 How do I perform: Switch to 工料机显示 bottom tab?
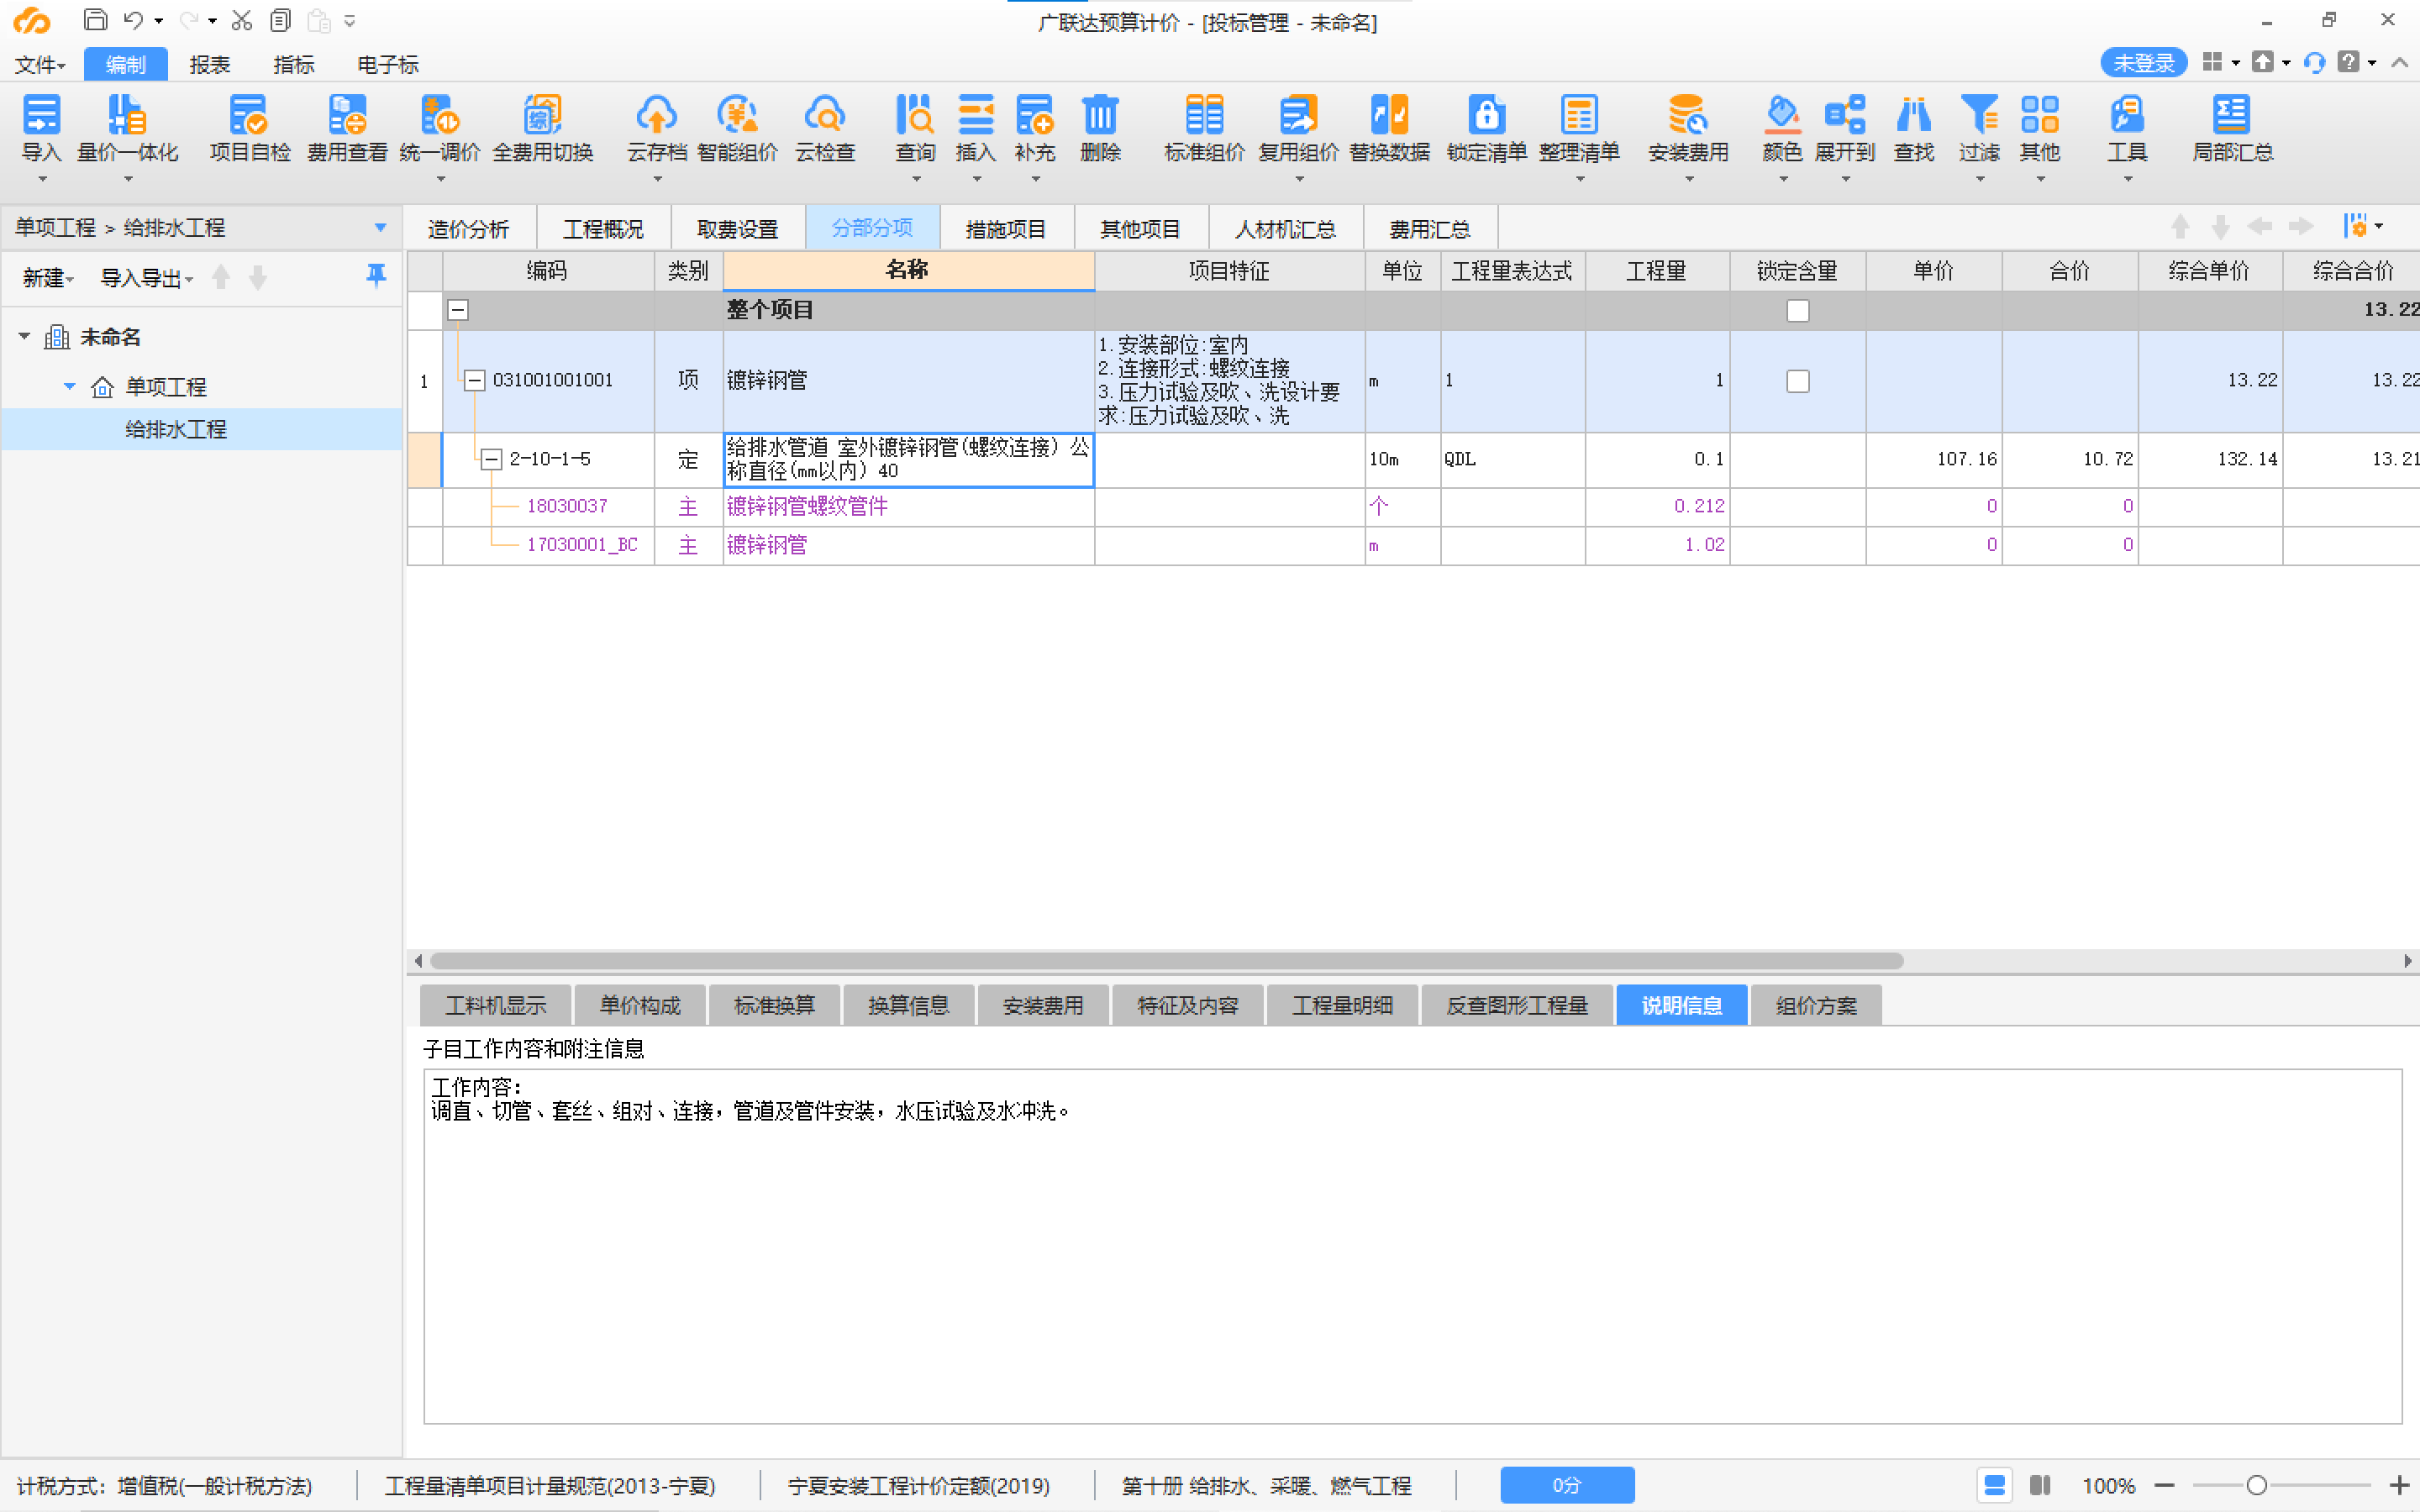click(x=496, y=1005)
